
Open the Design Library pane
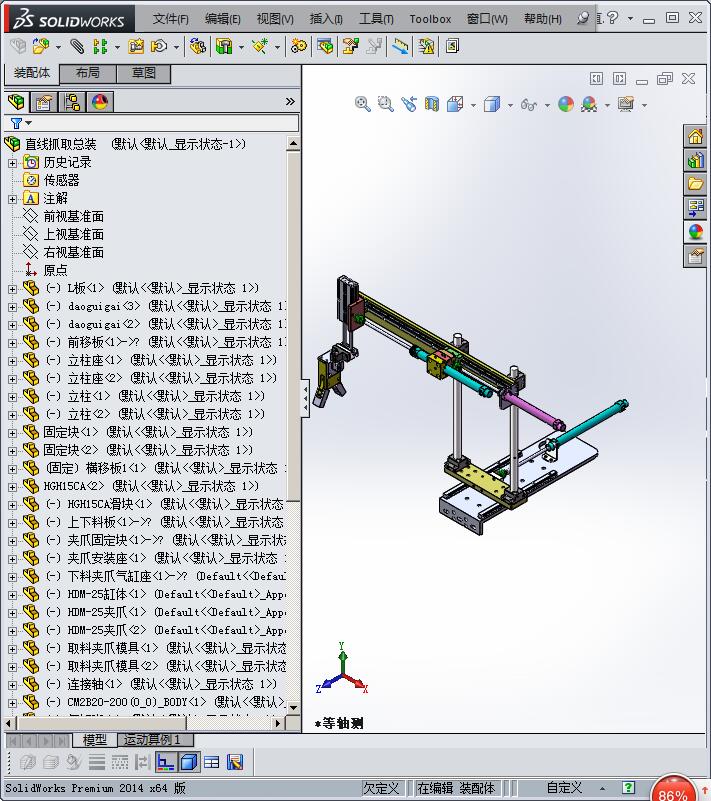(695, 160)
